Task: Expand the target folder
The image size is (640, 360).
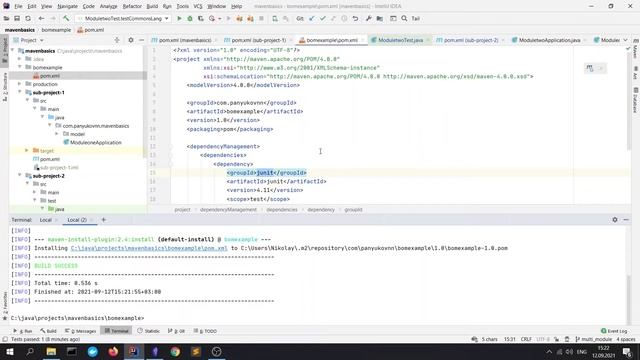Action: (x=27, y=151)
